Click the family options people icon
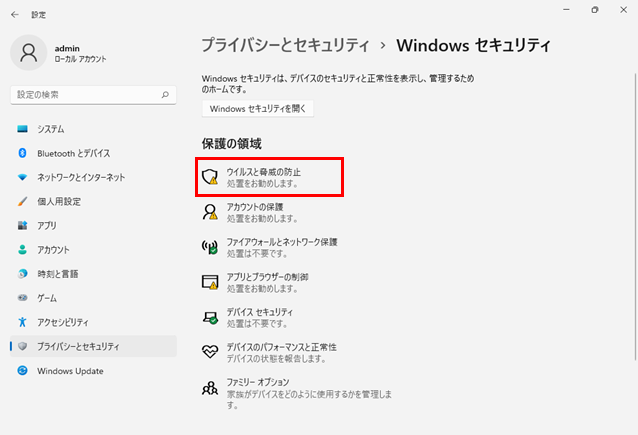The height and width of the screenshot is (435, 638). (210, 388)
